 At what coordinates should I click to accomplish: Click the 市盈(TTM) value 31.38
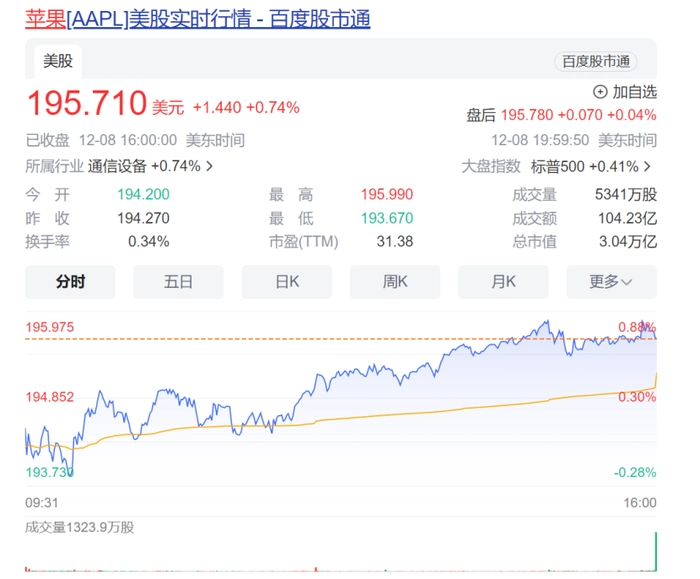(x=395, y=241)
